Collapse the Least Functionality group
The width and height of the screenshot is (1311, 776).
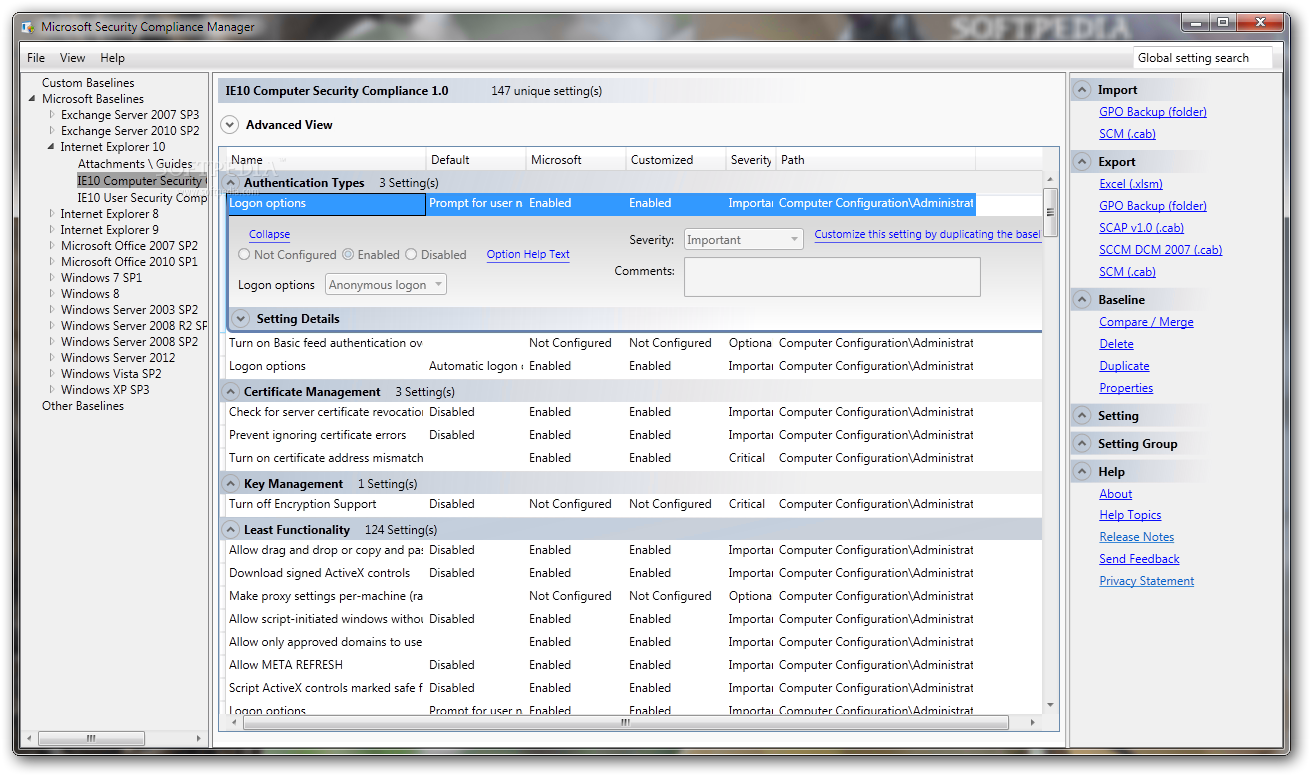tap(231, 530)
